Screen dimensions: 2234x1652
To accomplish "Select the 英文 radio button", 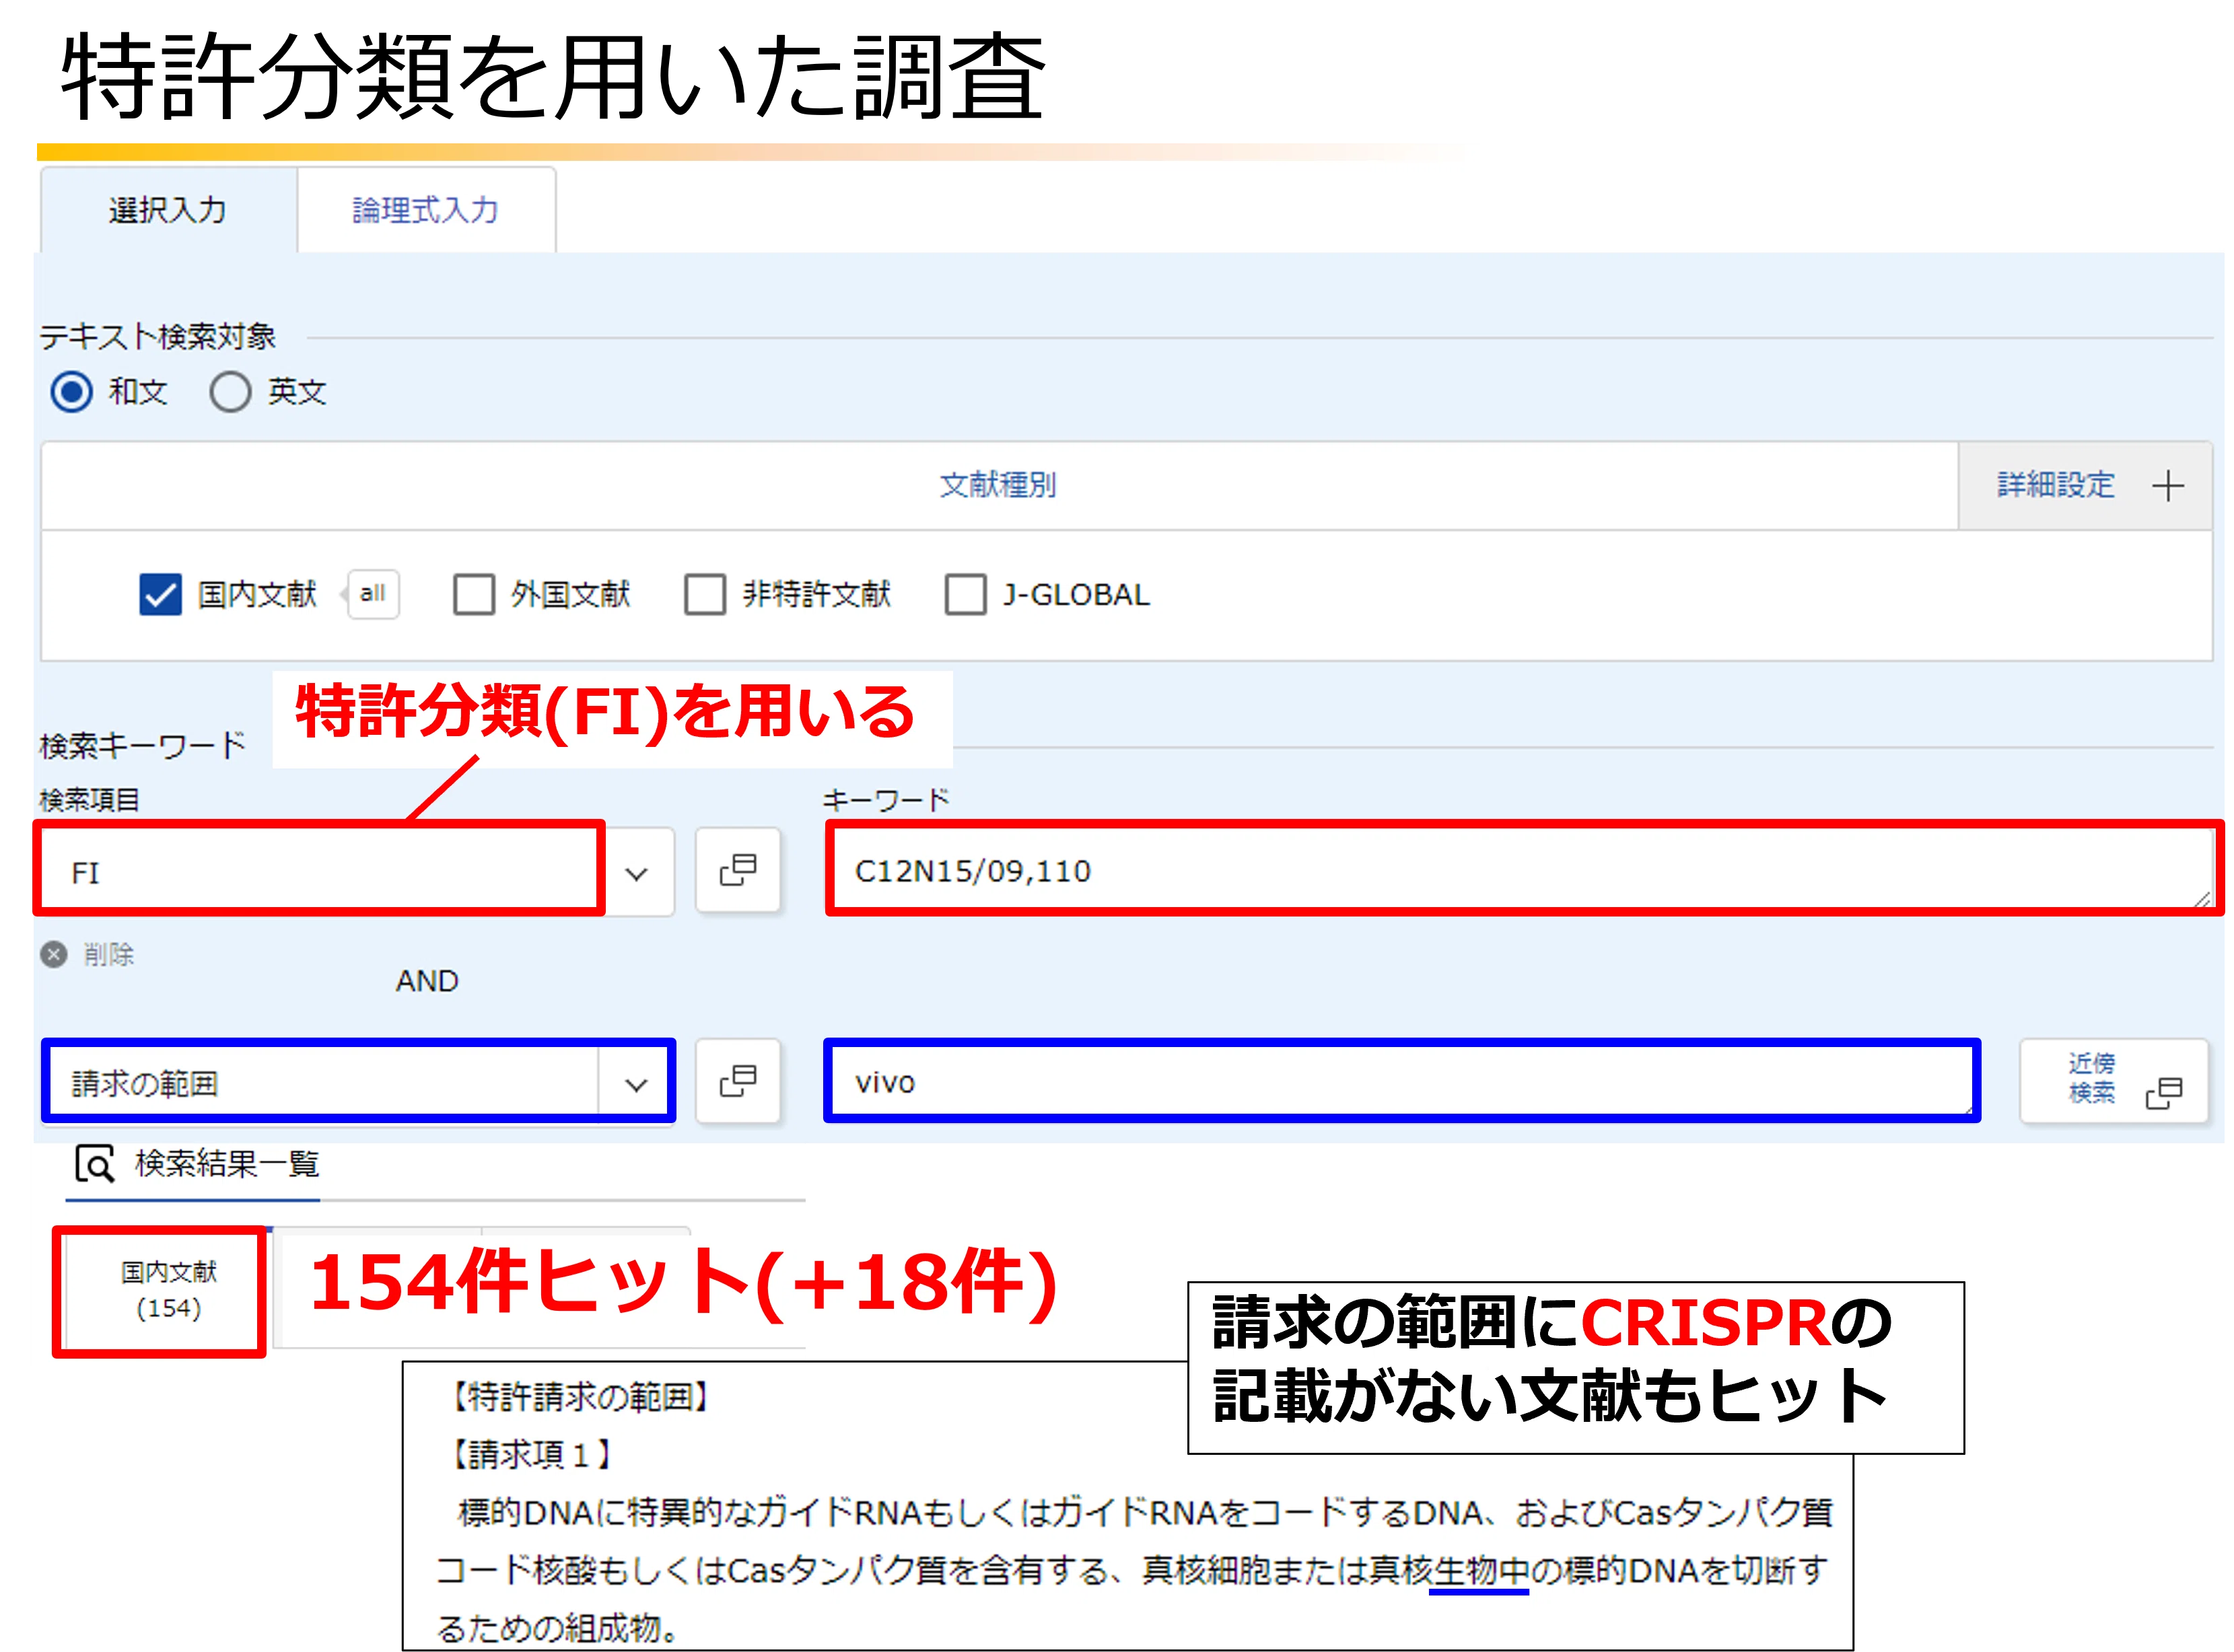I will 230,392.
